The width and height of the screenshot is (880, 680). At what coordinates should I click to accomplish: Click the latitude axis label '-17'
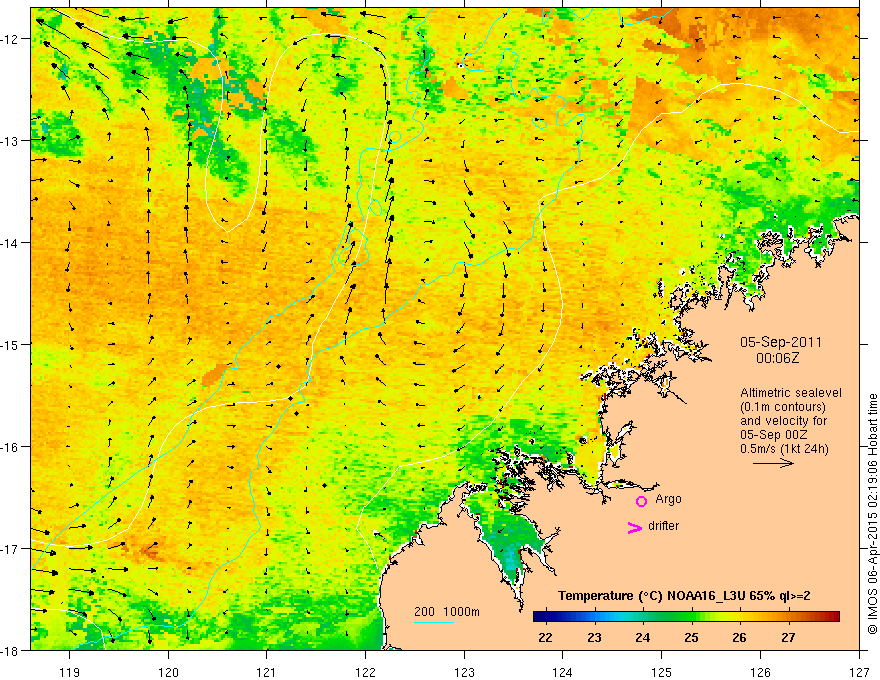pyautogui.click(x=11, y=548)
